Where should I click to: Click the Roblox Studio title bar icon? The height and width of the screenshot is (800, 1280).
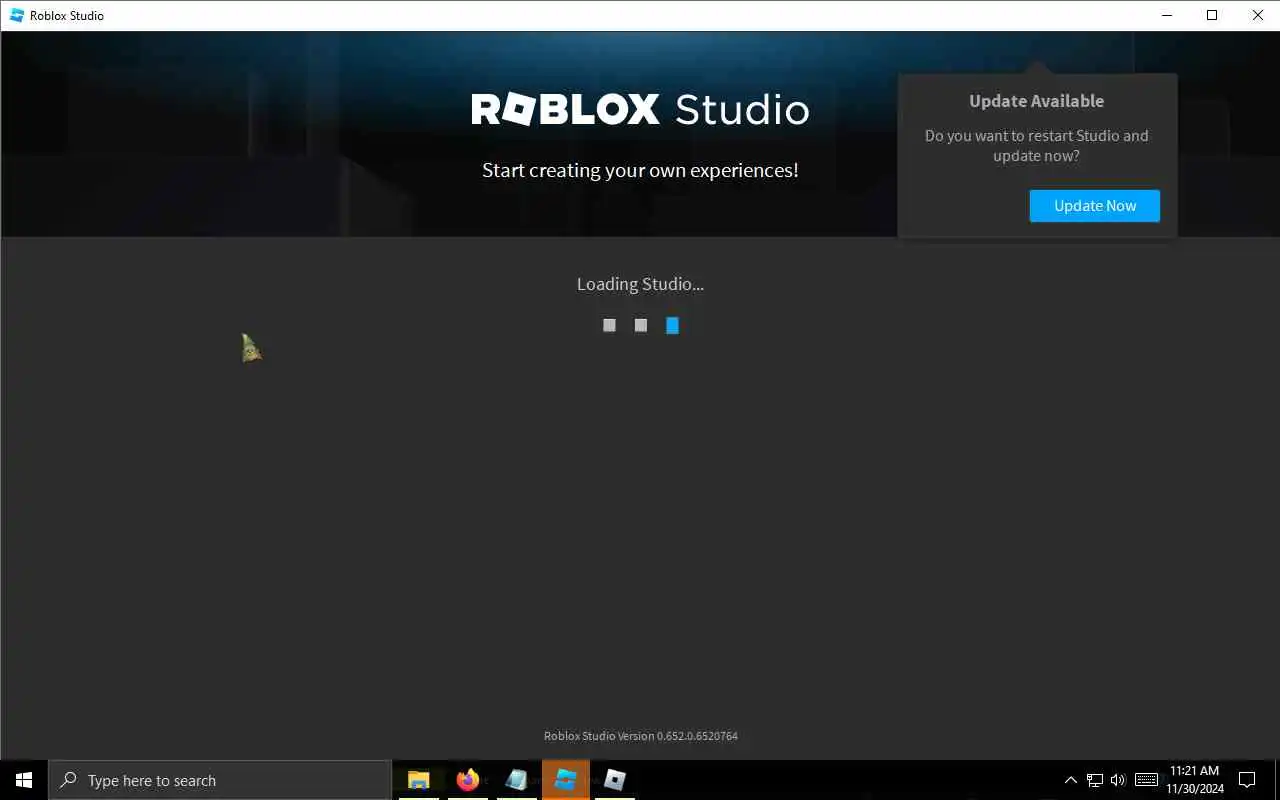pos(16,15)
